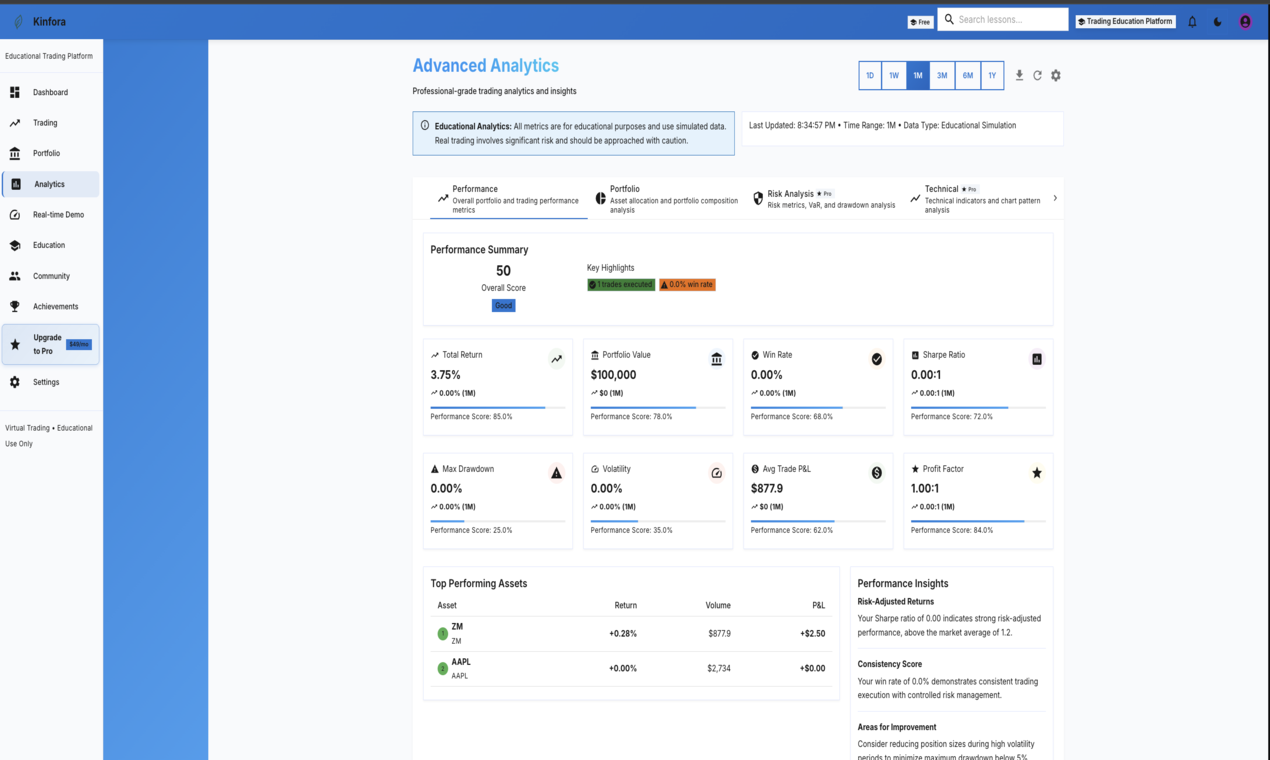Viewport: 1270px width, 760px height.
Task: Click the Profit Factor star icon
Action: coord(1037,473)
